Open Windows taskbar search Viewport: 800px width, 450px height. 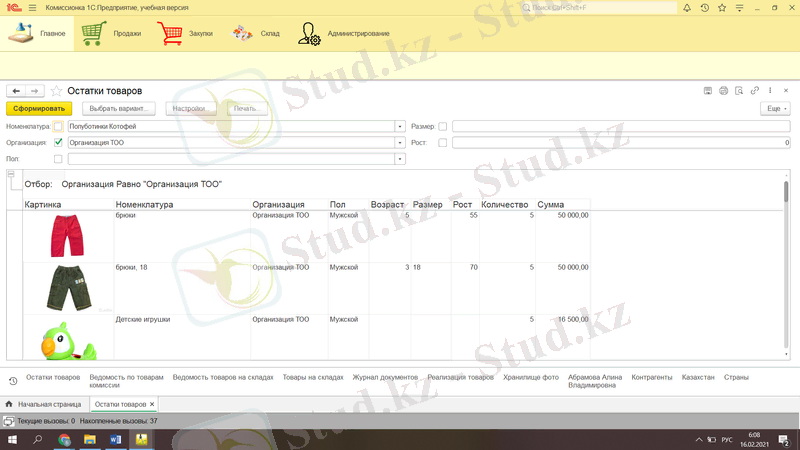[37, 439]
